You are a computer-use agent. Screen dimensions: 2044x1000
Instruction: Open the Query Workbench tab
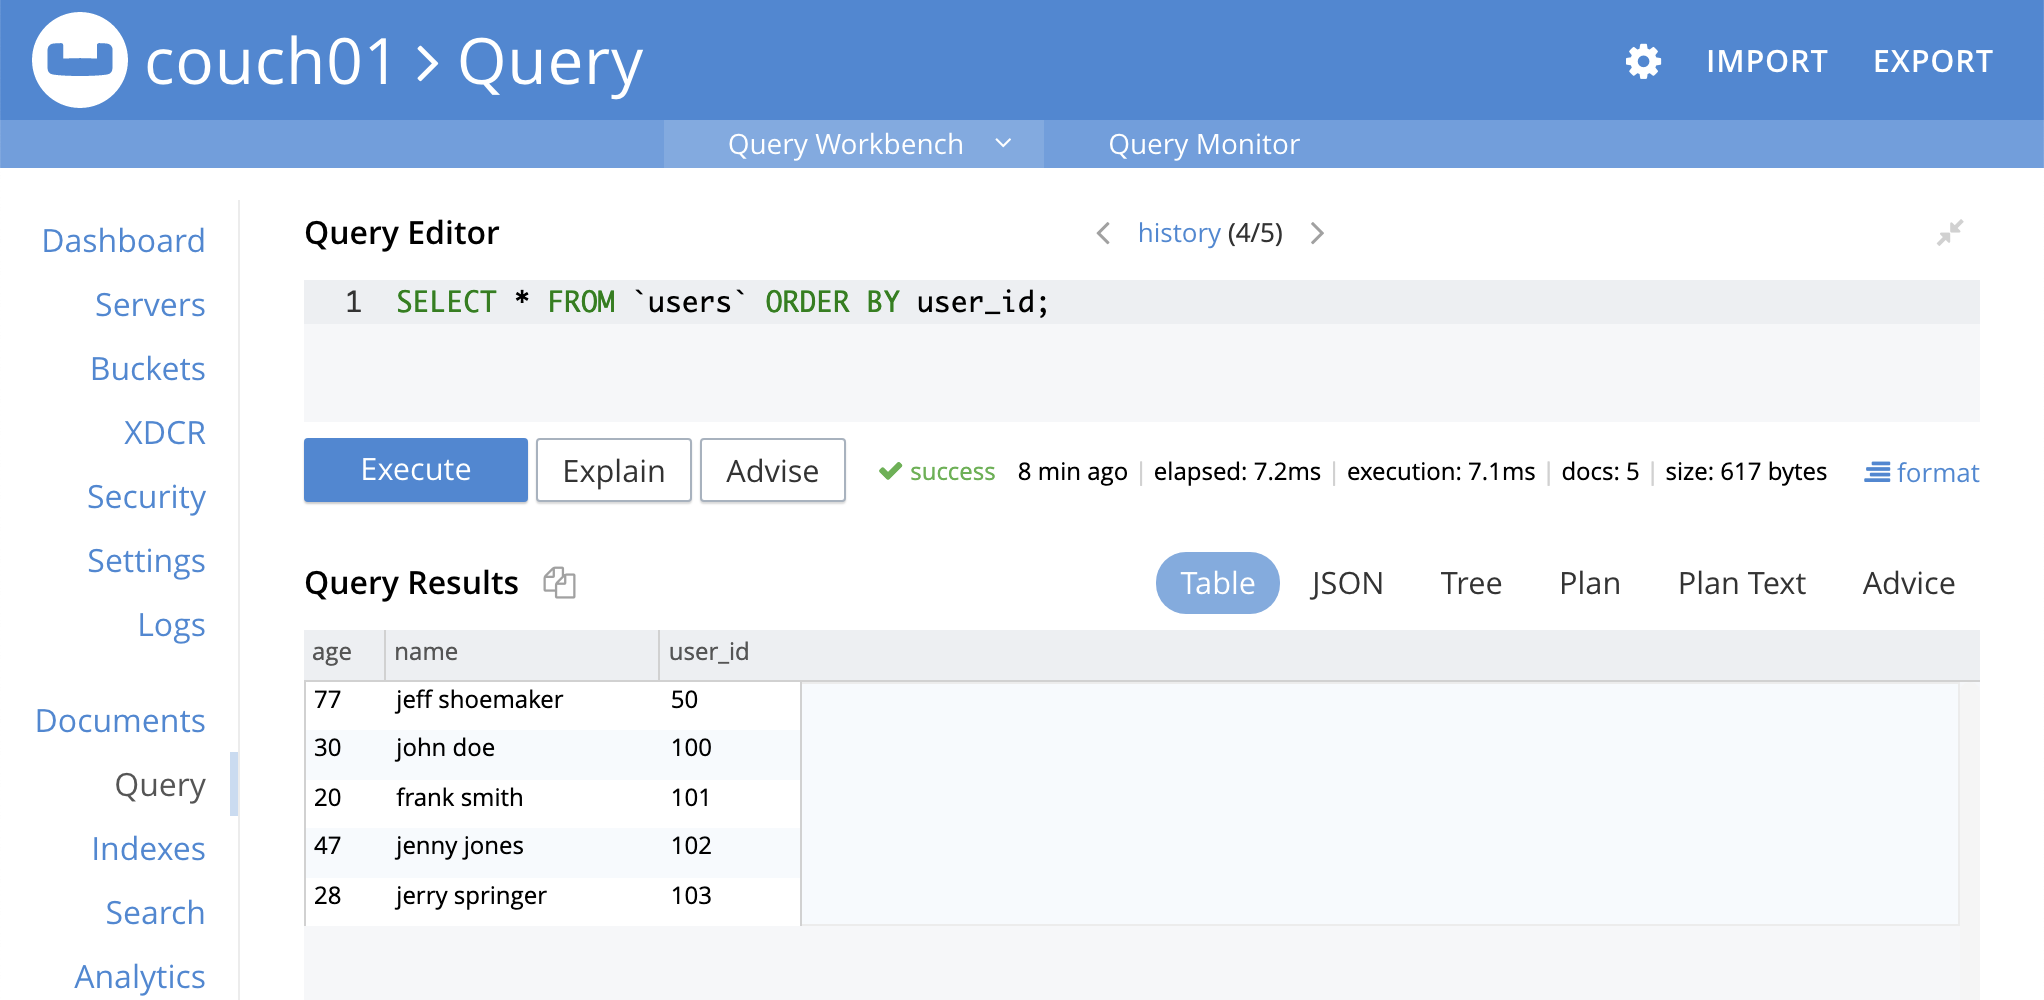845,144
